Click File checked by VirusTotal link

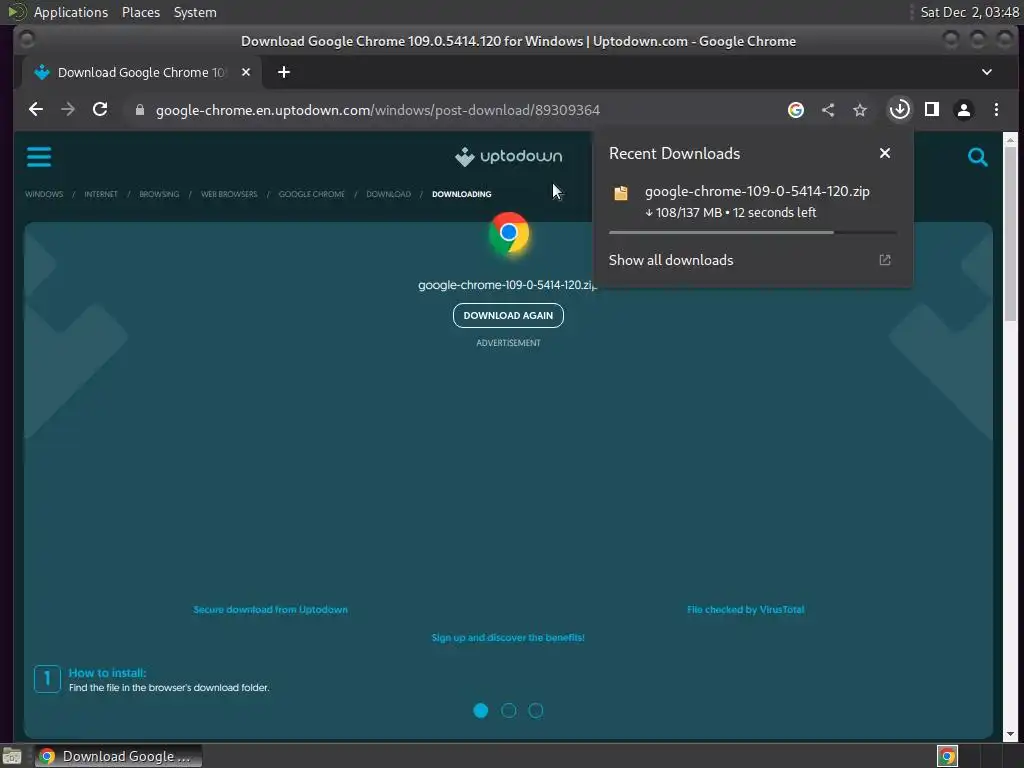[745, 609]
